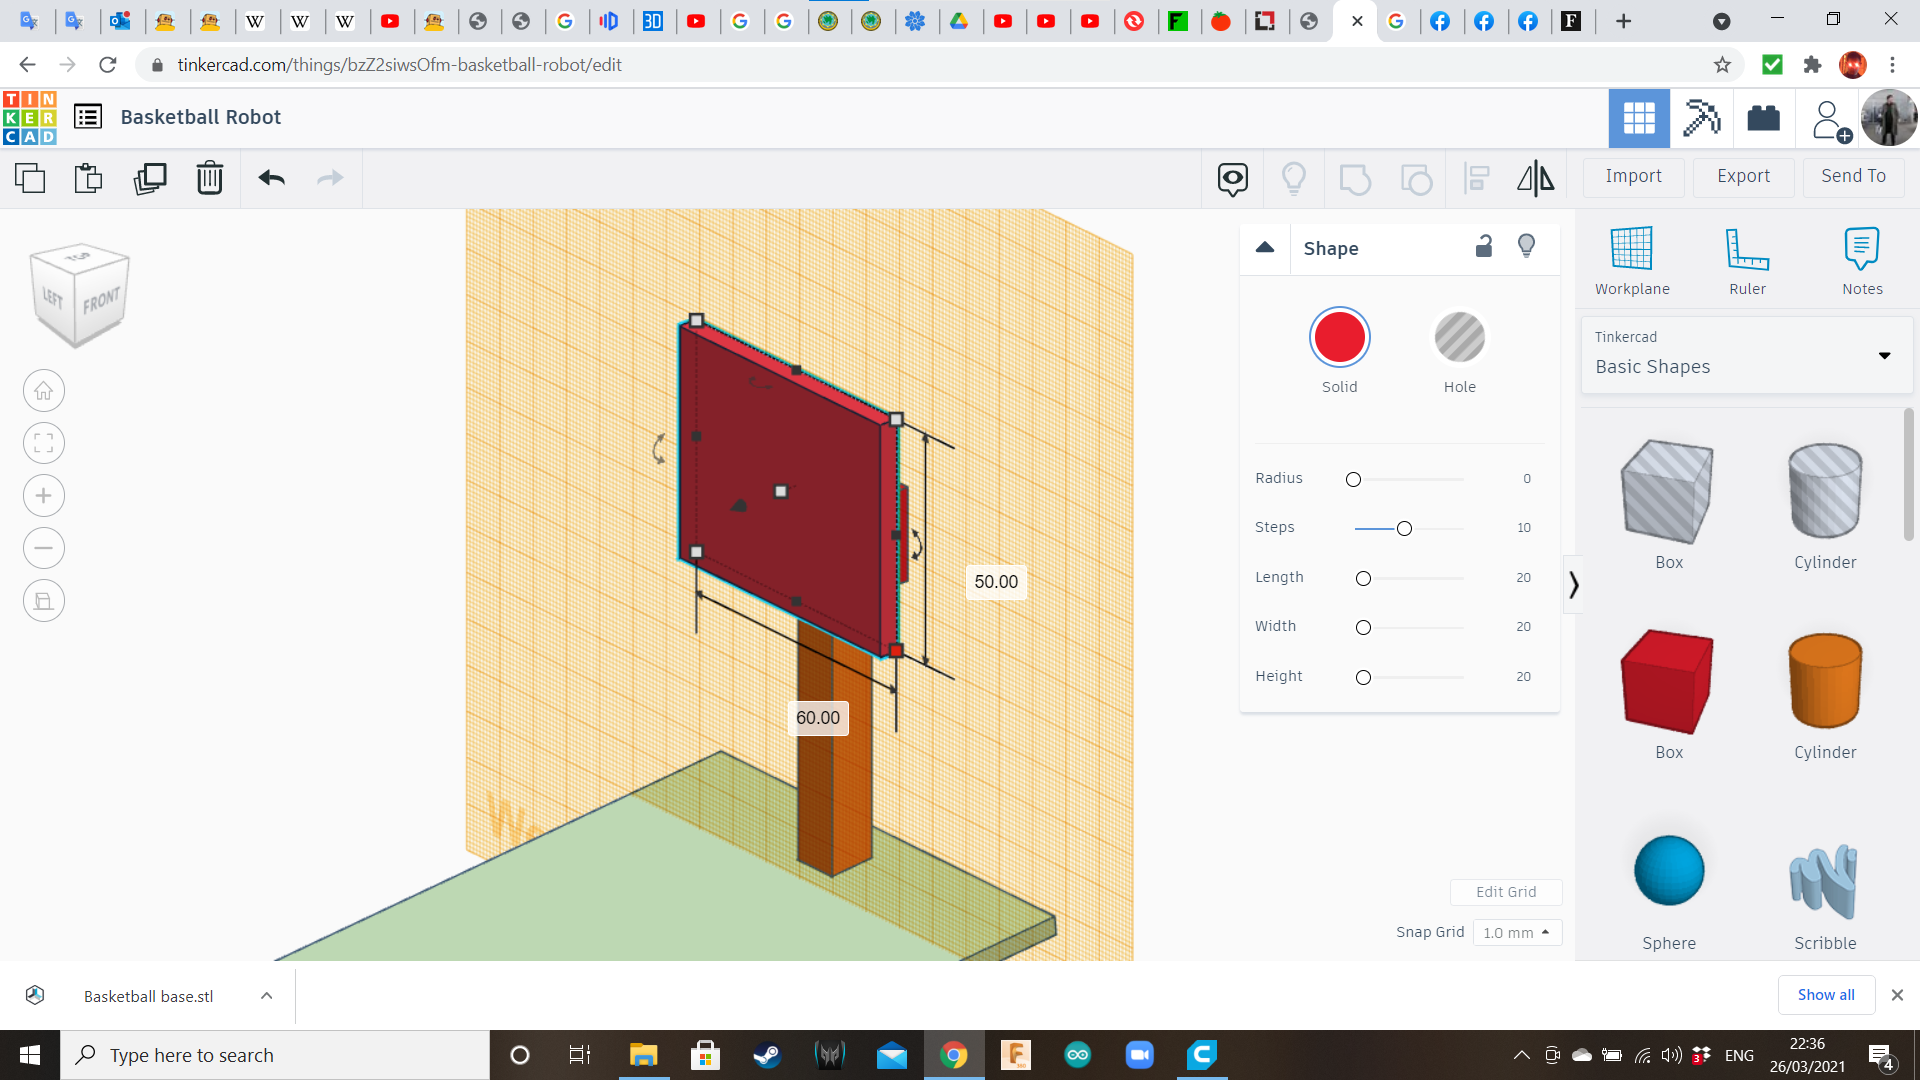Expand the Basic Shapes dropdown

[x=1884, y=355]
